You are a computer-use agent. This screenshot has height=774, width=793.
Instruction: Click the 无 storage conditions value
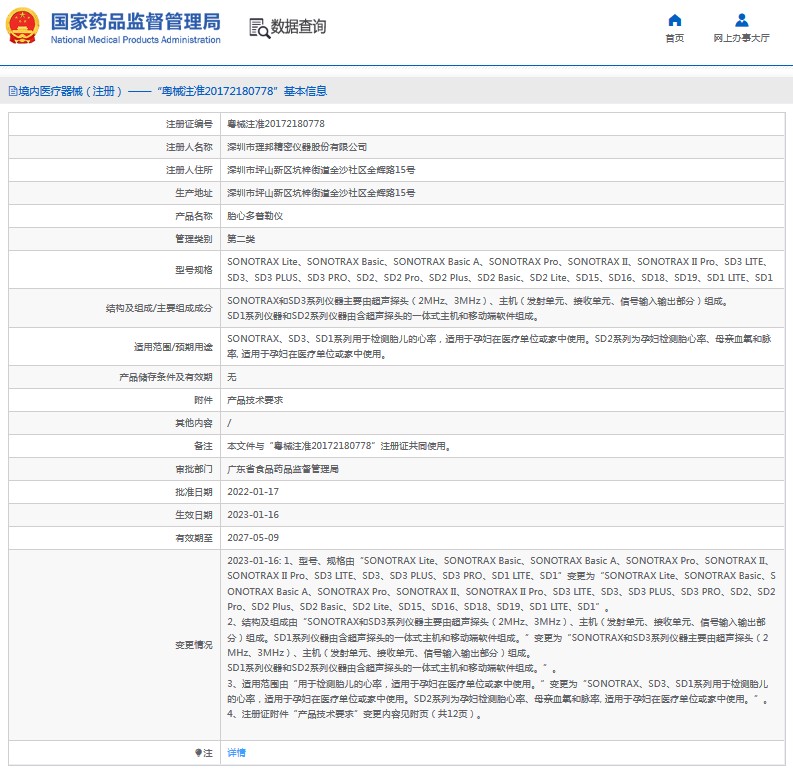pyautogui.click(x=232, y=377)
